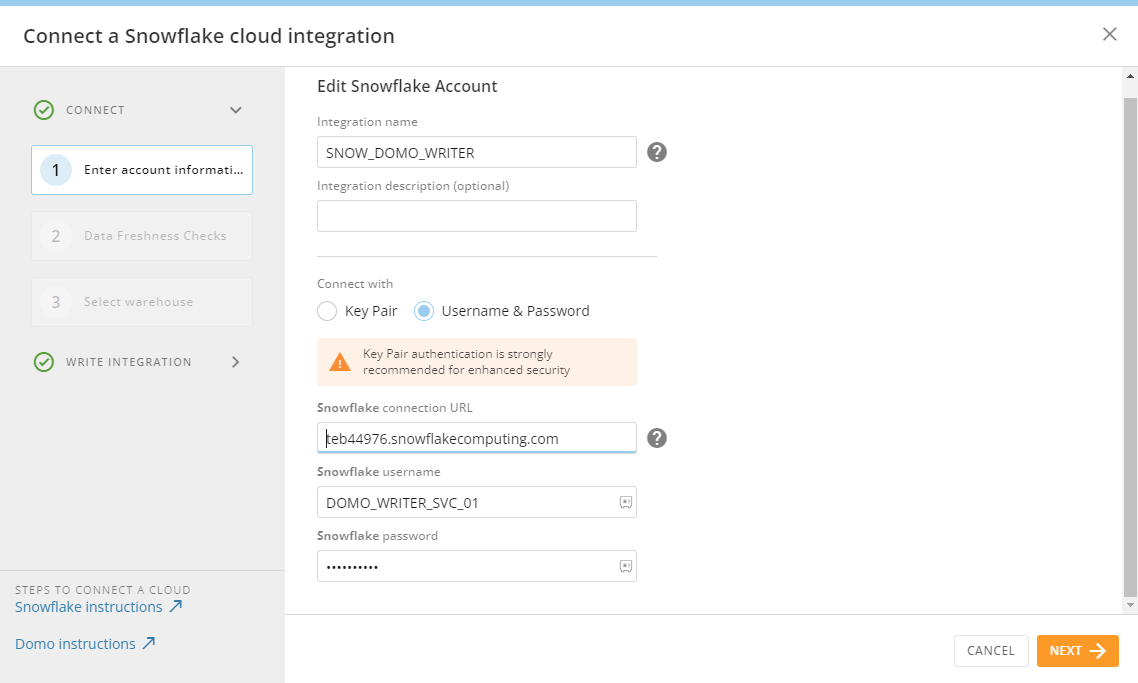
Task: Click credential manager icon in password field
Action: coord(625,567)
